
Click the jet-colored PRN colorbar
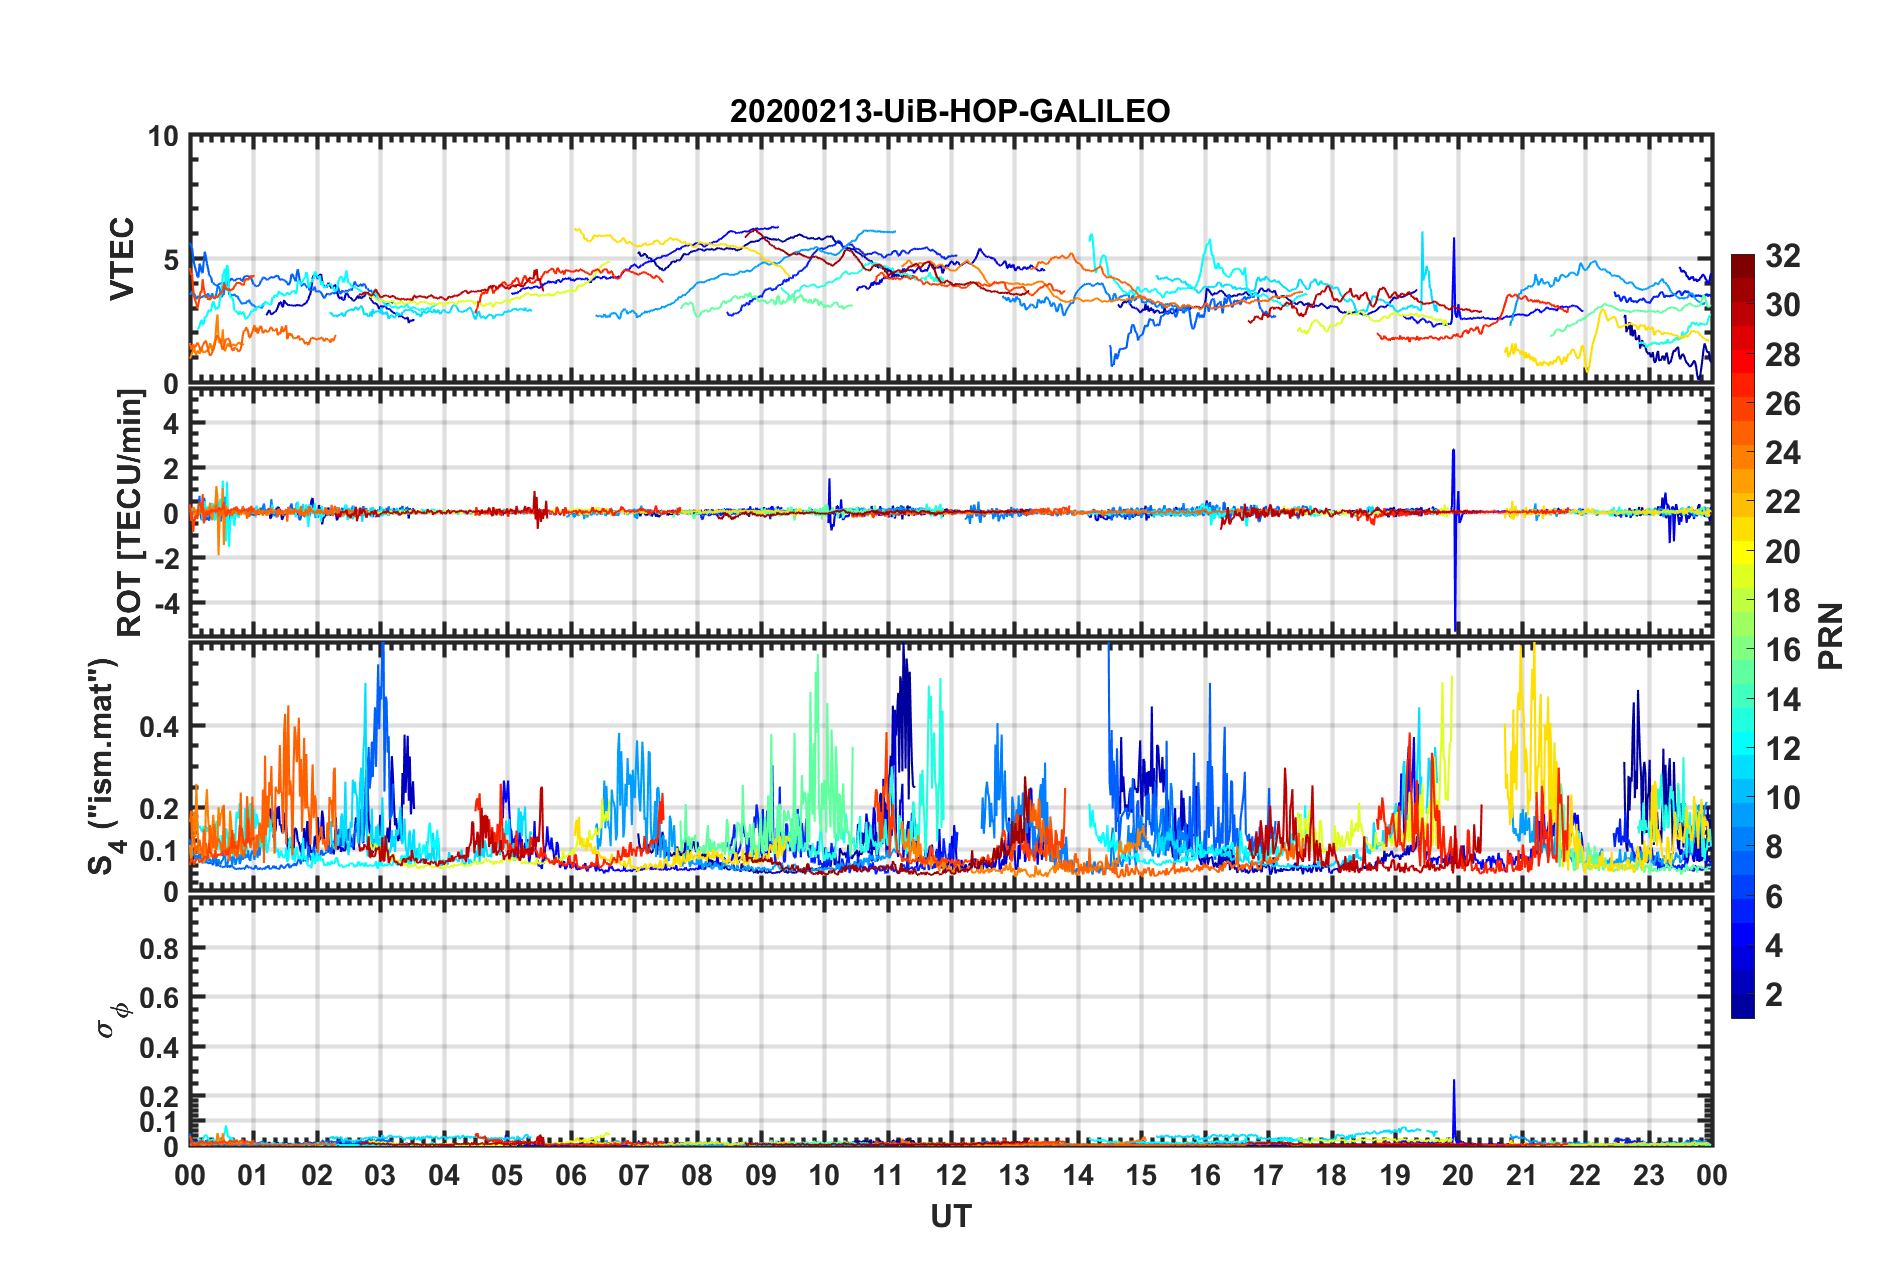pos(1742,636)
